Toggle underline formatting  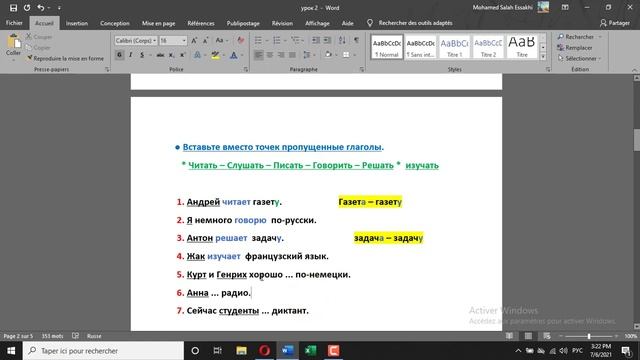[x=142, y=55]
